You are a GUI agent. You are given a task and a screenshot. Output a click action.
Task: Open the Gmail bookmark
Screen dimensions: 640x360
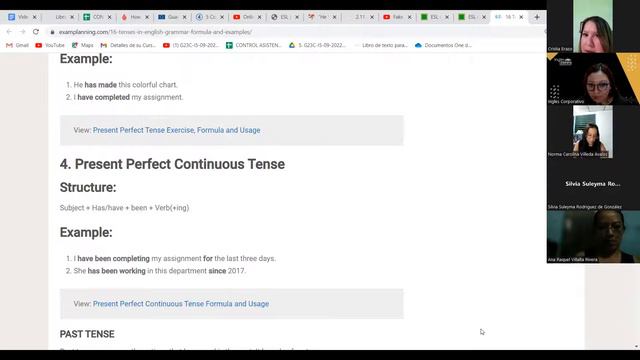(17, 45)
